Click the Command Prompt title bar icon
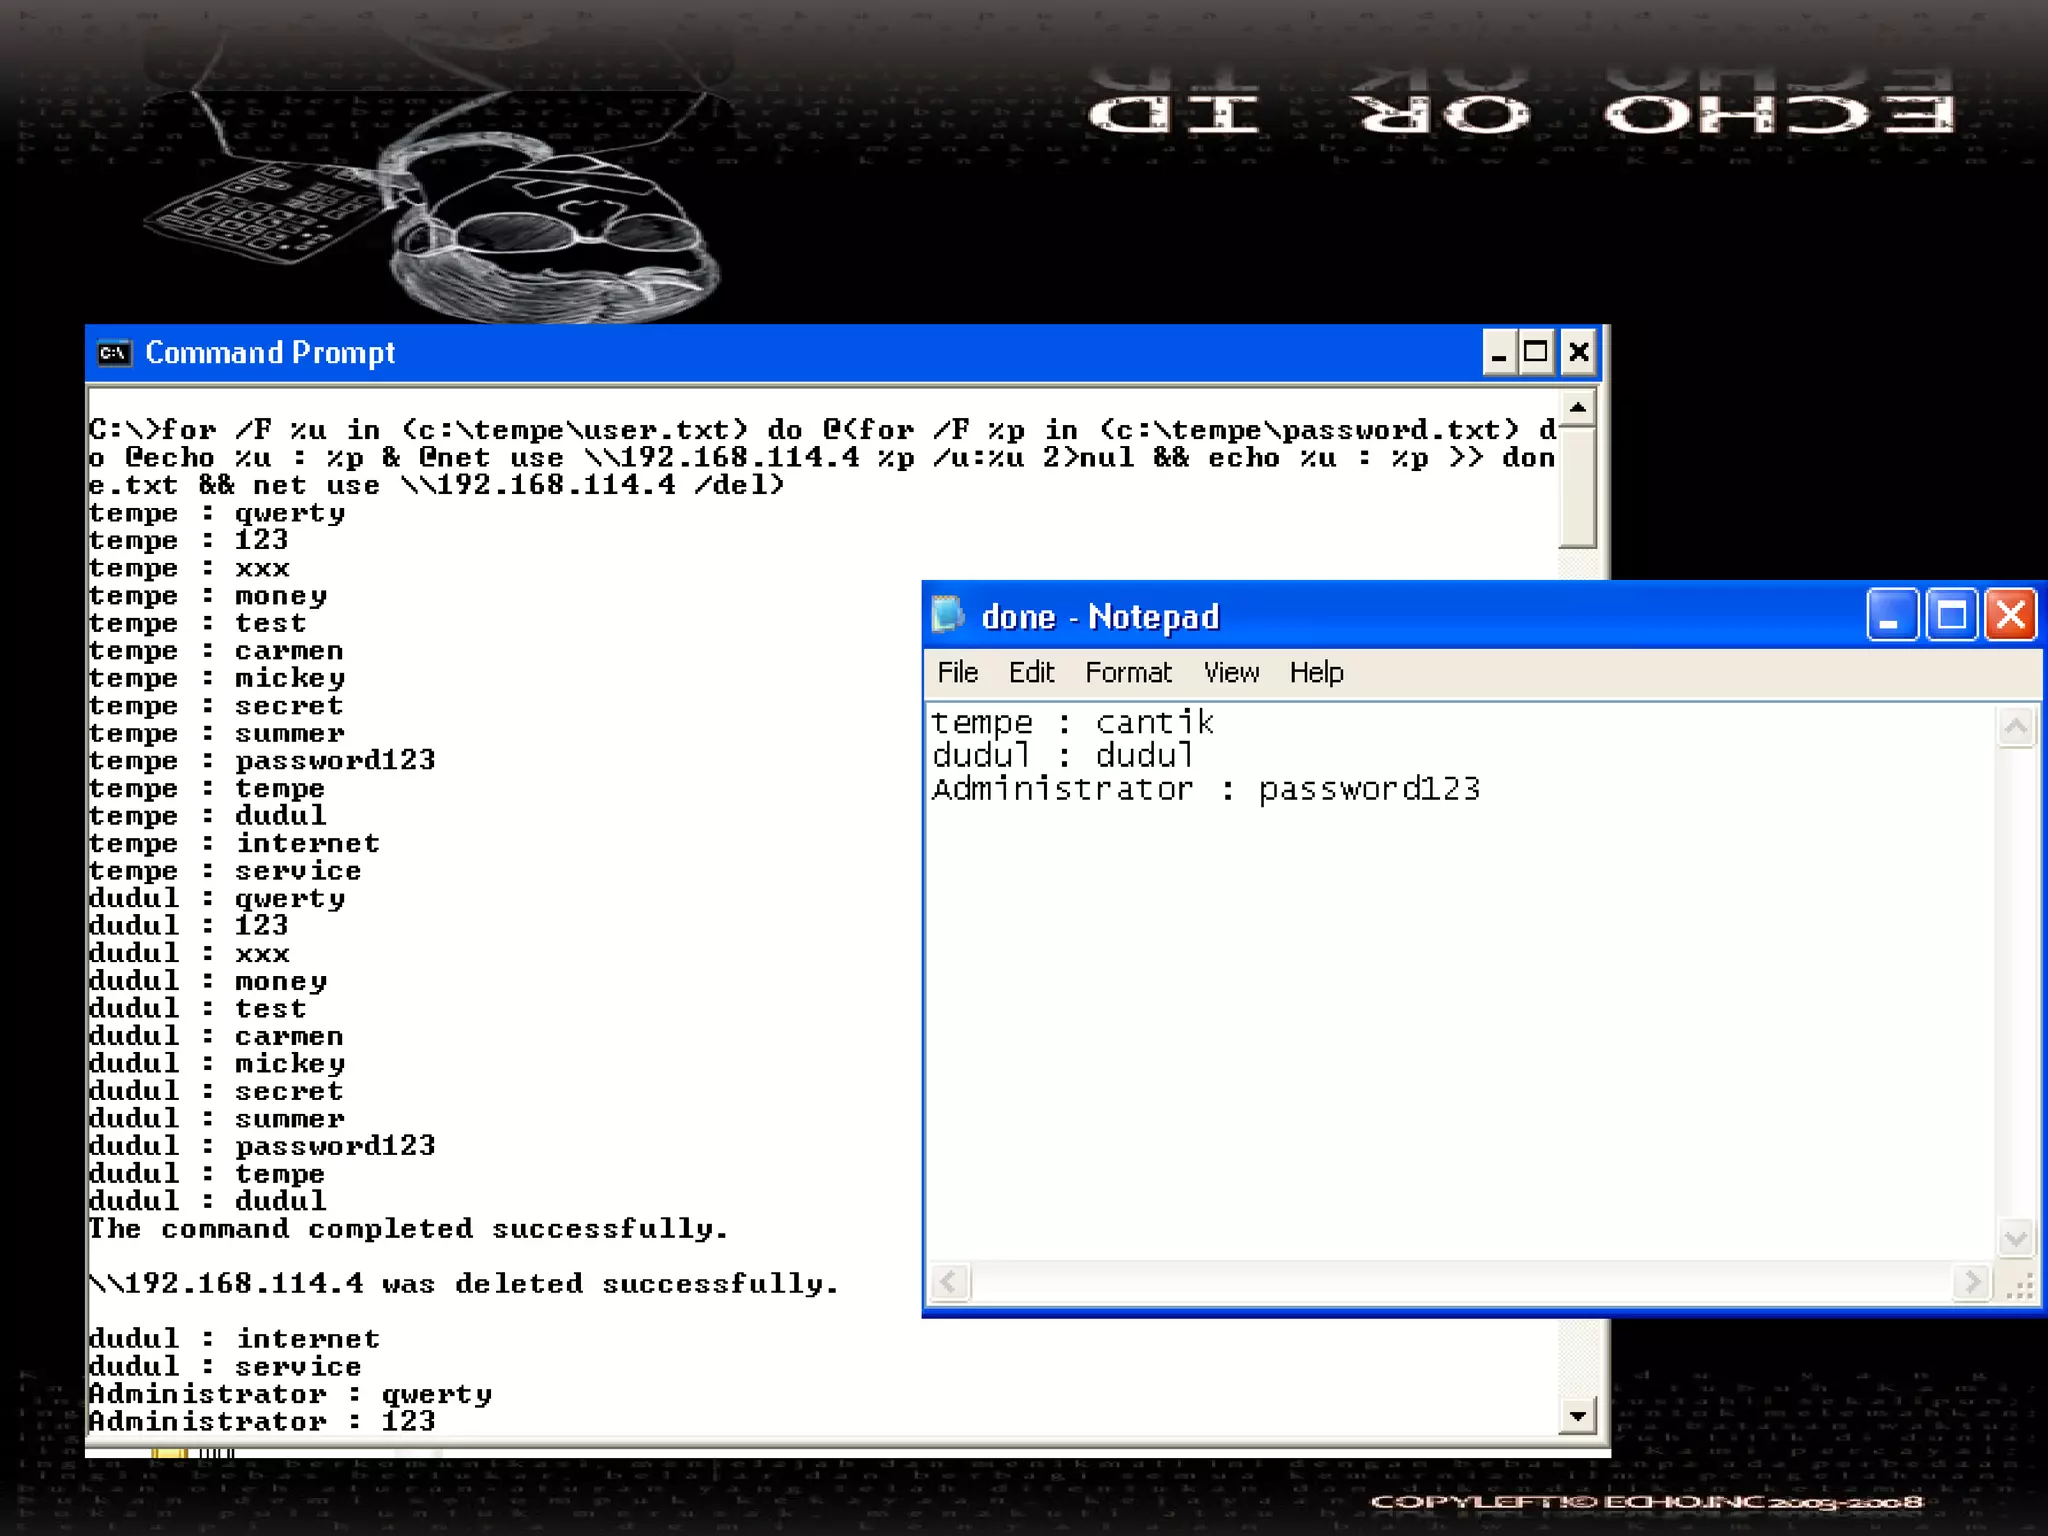2048x1536 pixels. tap(114, 353)
